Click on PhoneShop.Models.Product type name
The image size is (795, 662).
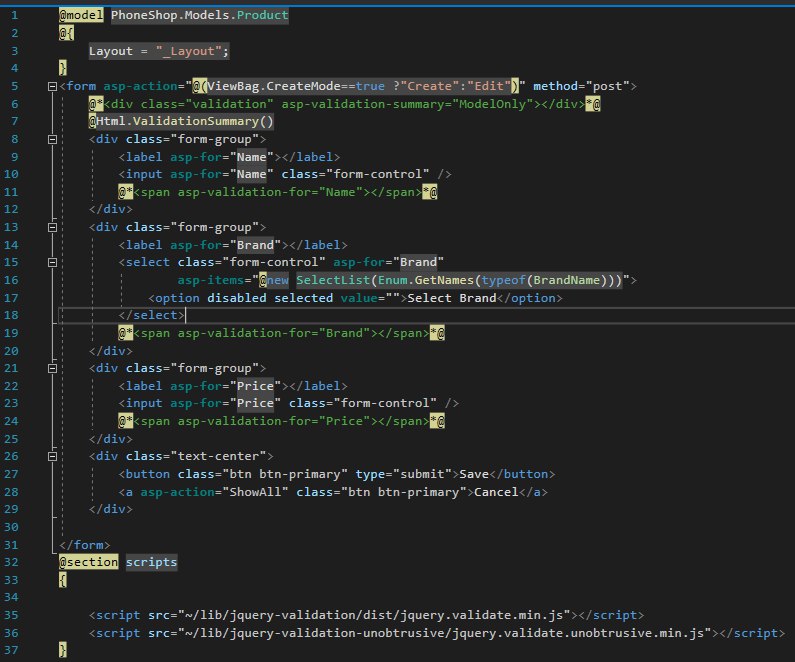[x=200, y=15]
